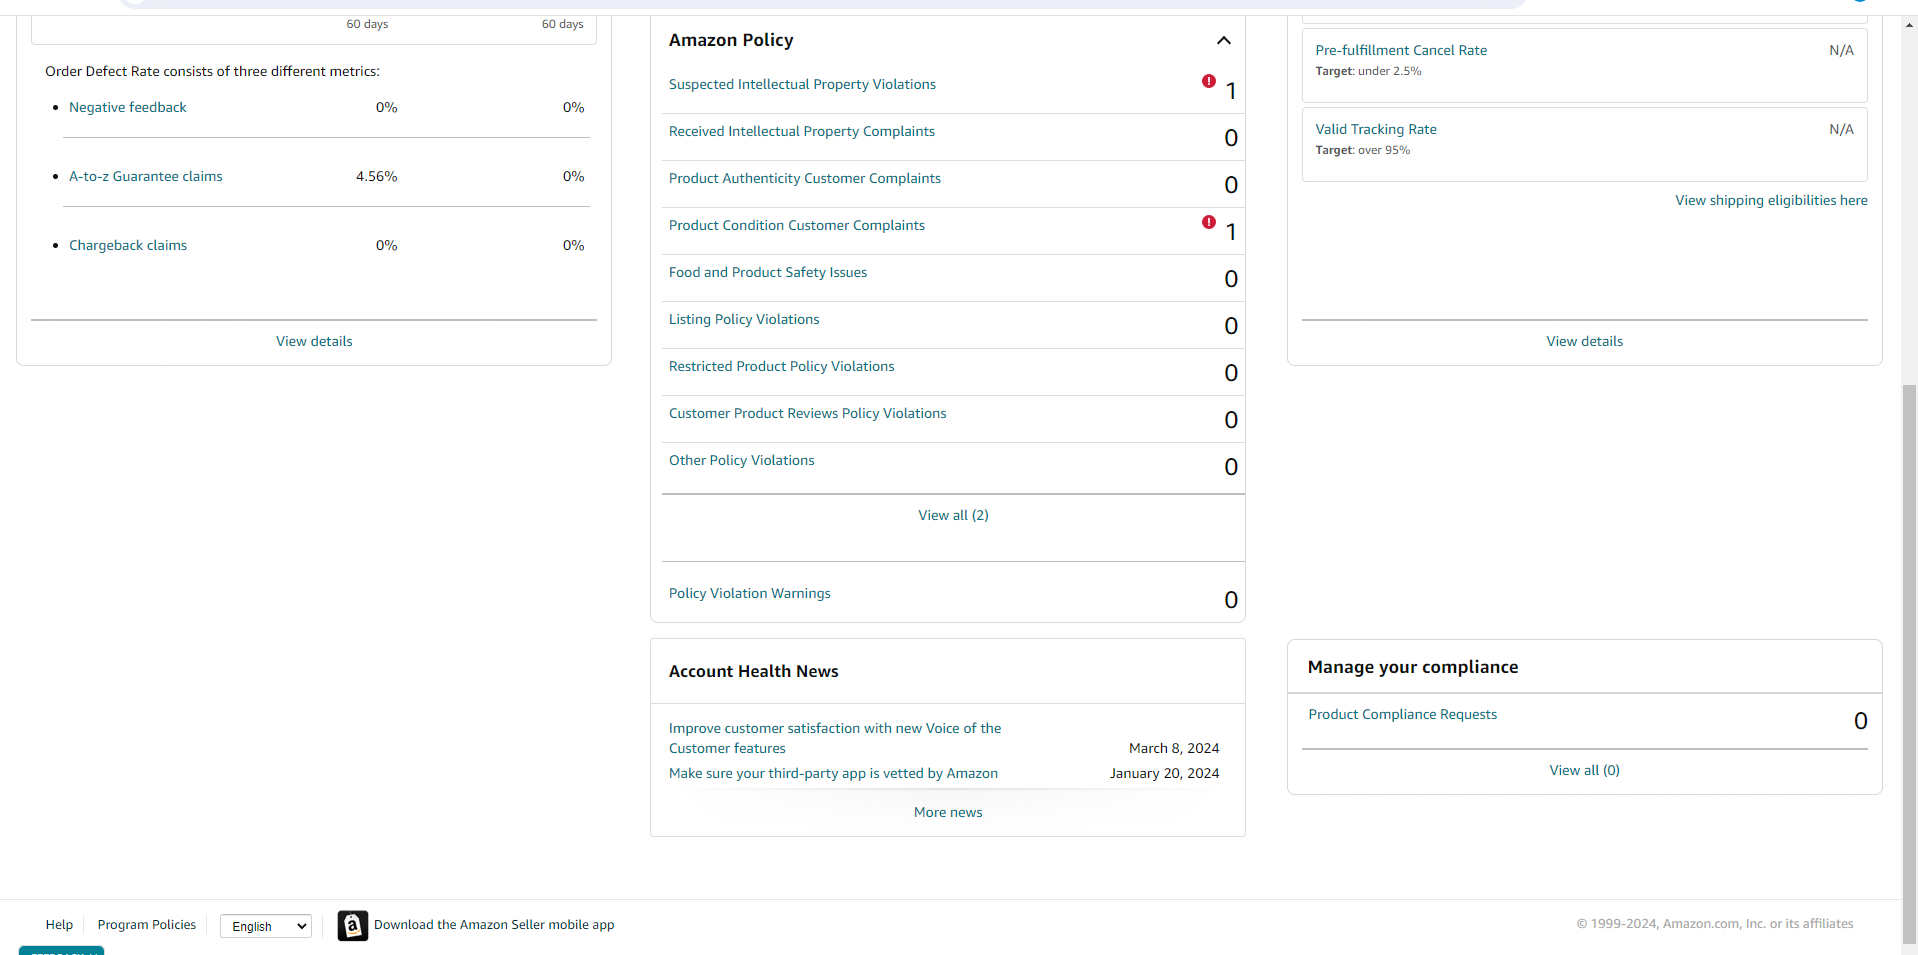Open Restricted Product Policy Violations

tap(781, 366)
